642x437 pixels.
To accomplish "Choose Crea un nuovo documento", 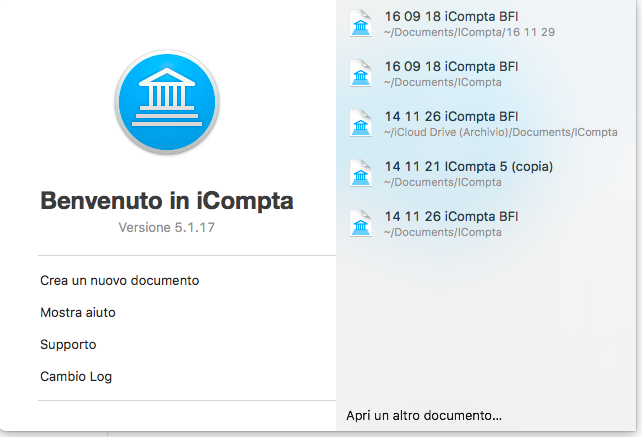I will point(120,281).
